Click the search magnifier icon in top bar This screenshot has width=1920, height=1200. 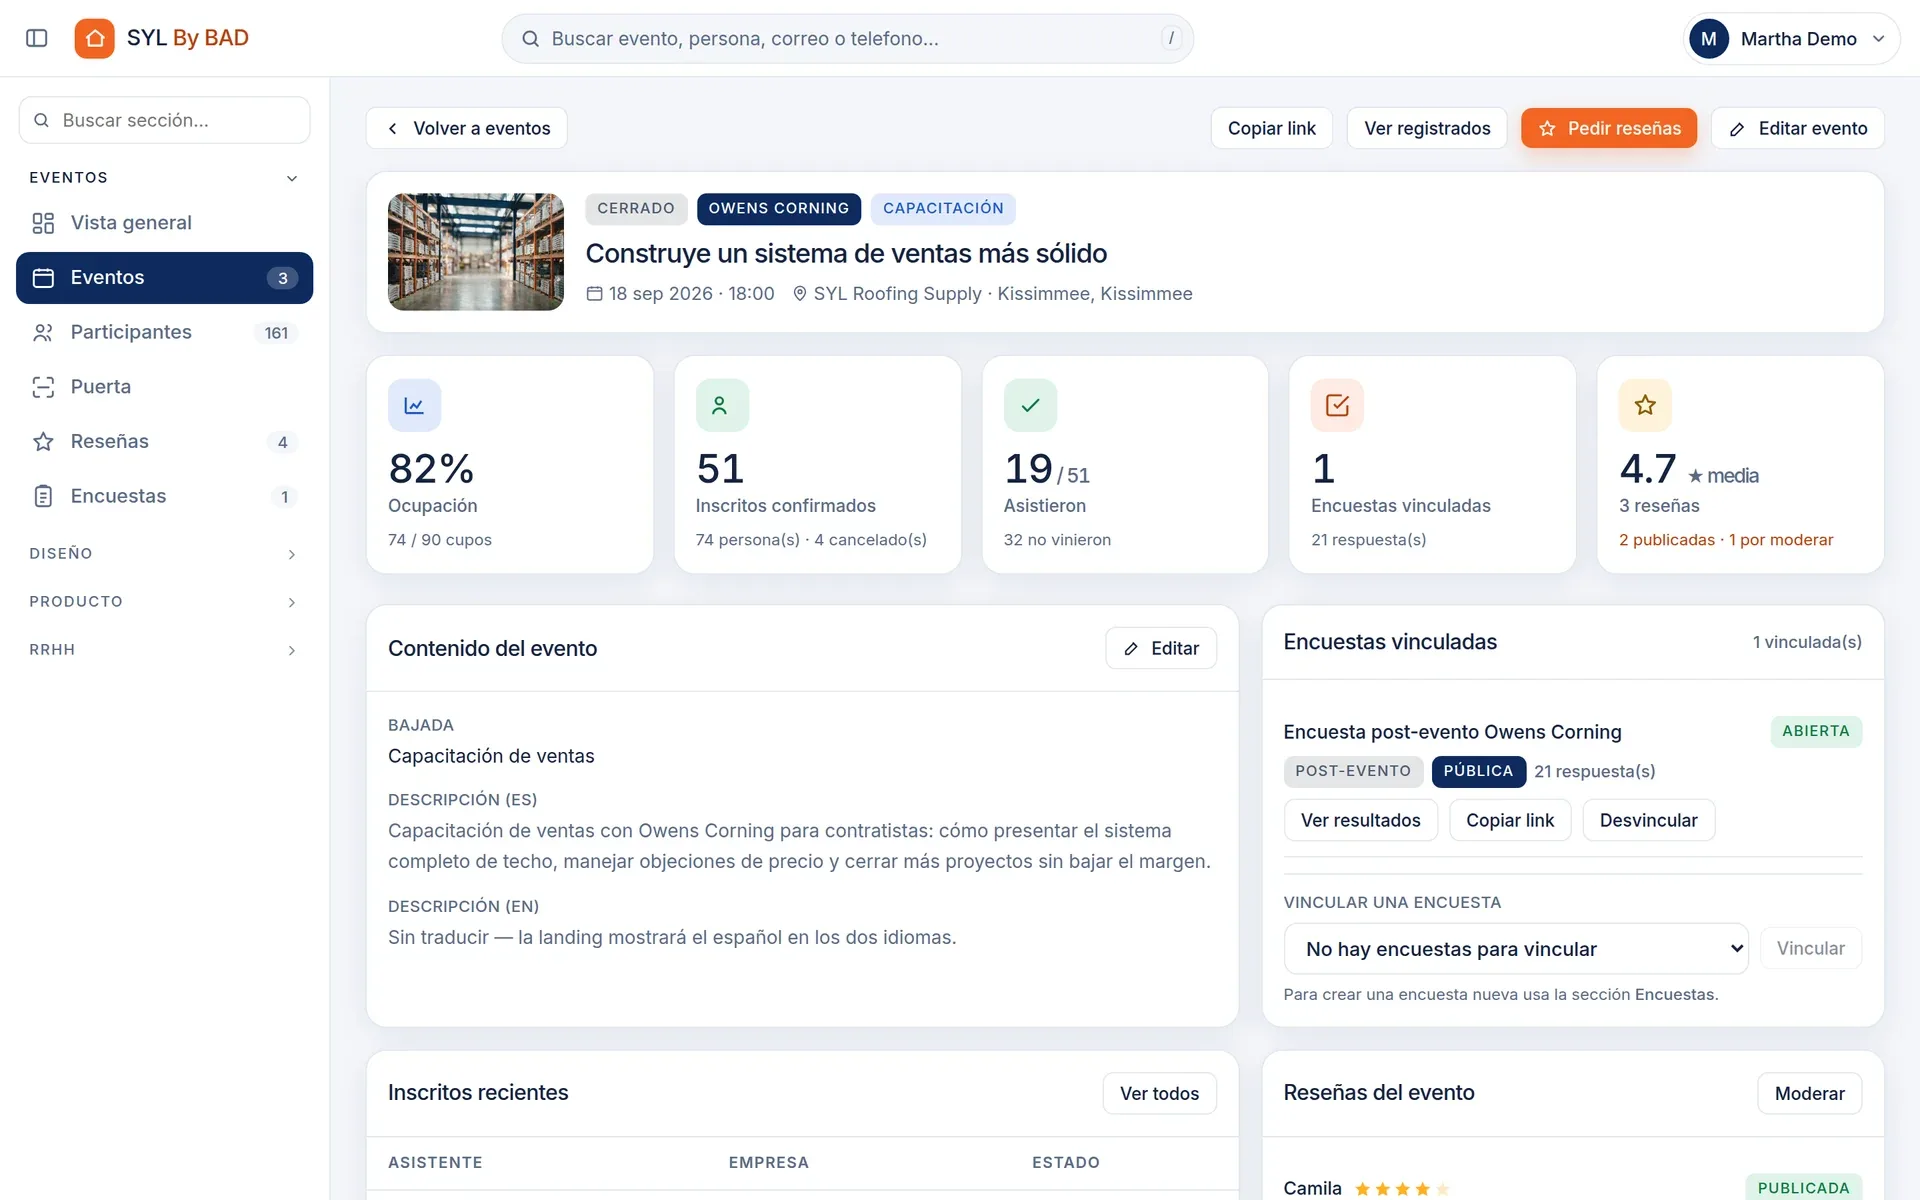coord(531,39)
